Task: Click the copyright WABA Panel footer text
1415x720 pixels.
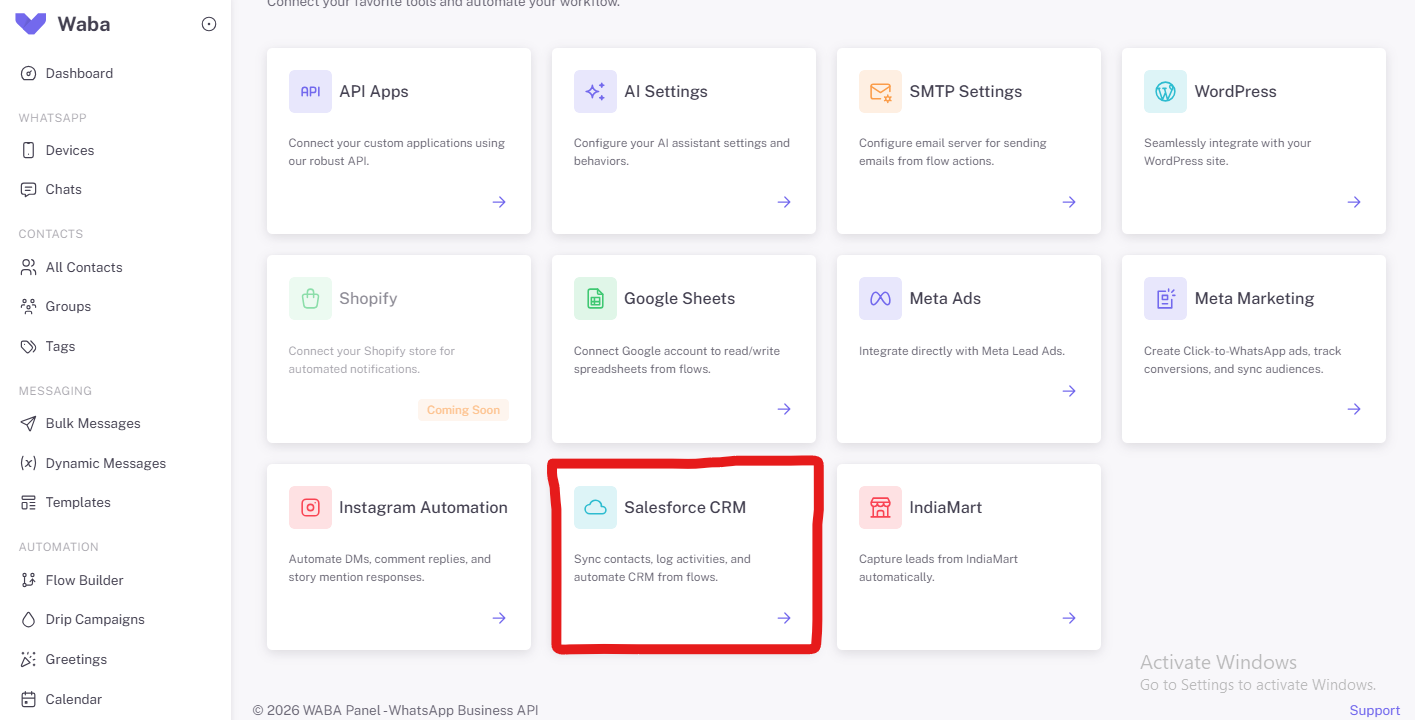Action: 395,710
